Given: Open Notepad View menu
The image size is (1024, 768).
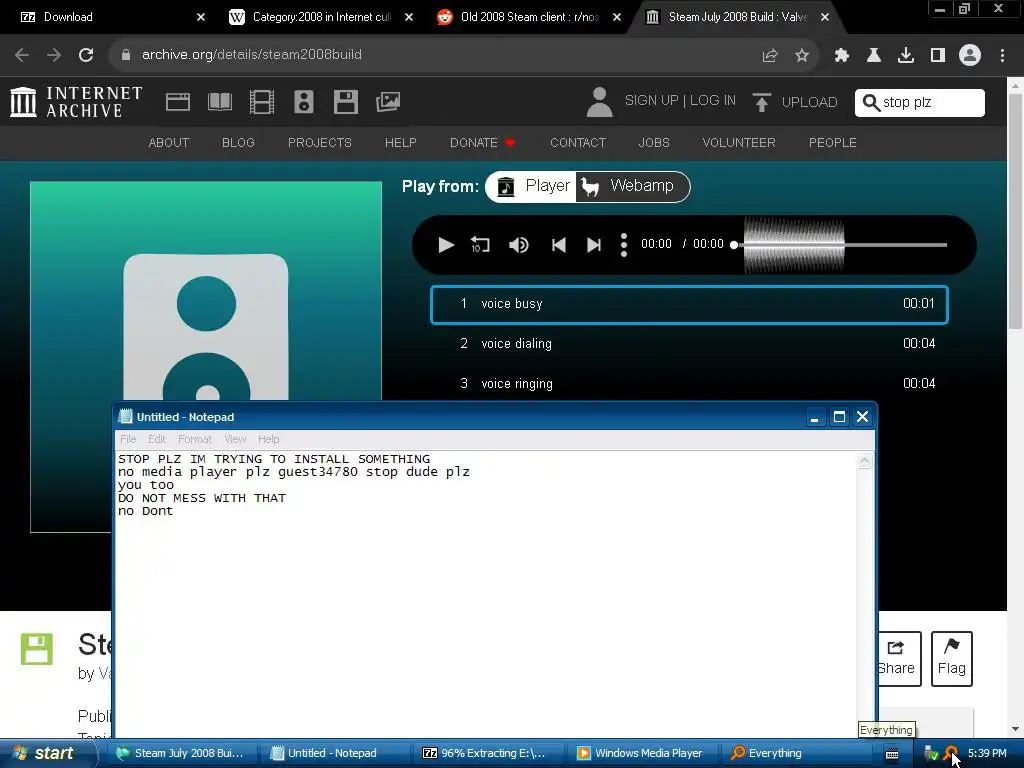Looking at the screenshot, I should [x=235, y=439].
